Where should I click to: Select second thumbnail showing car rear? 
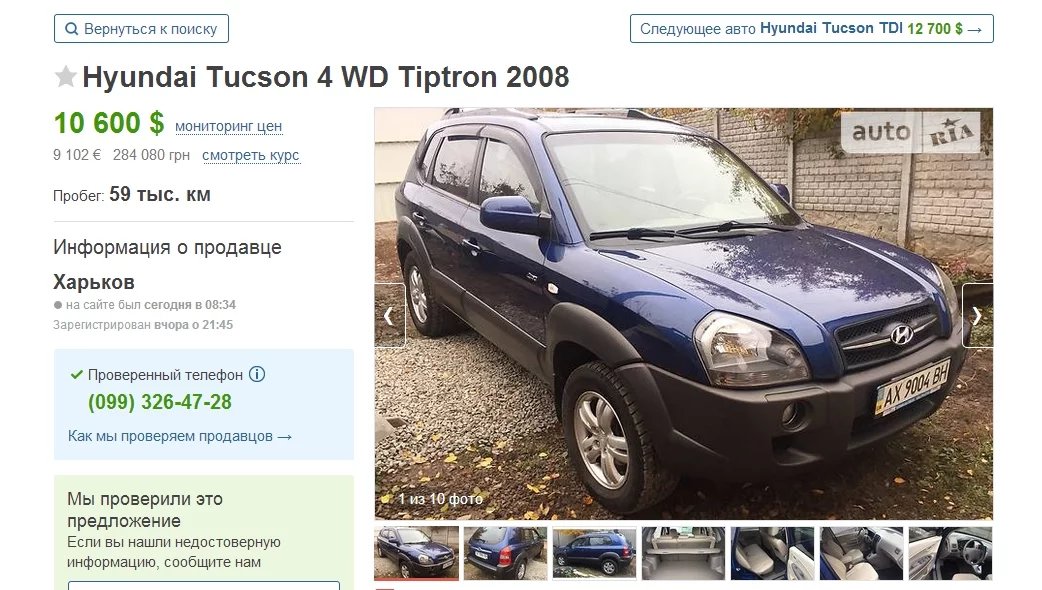coord(505,553)
